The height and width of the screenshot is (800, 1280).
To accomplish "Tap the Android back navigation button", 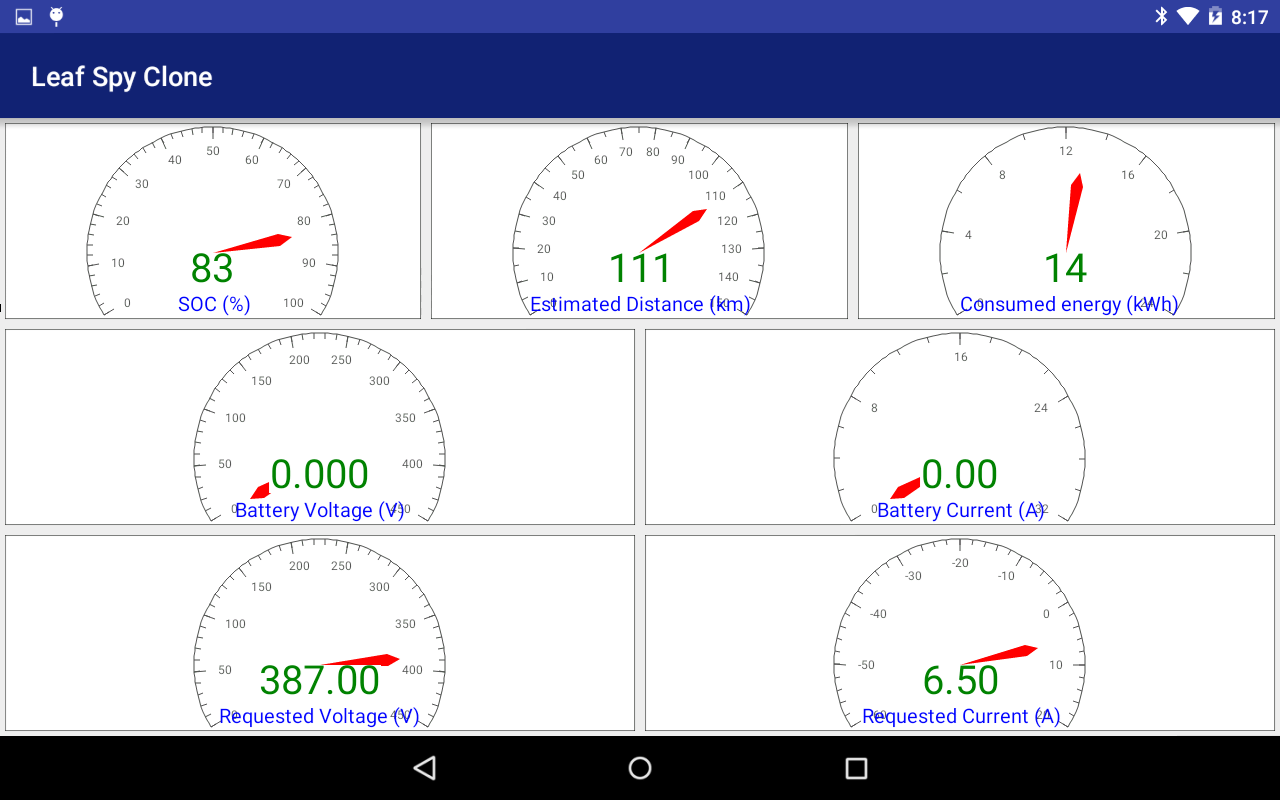I will pyautogui.click(x=425, y=768).
